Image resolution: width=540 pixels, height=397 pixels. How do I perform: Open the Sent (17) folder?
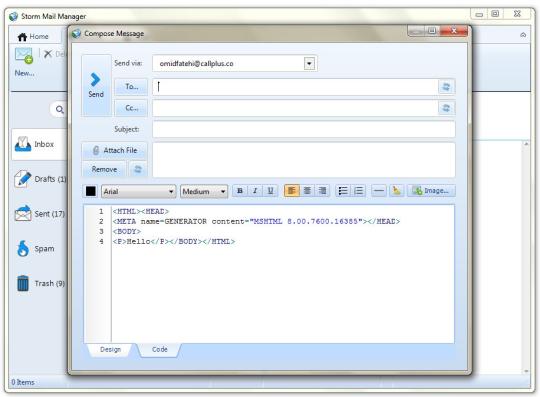point(40,214)
